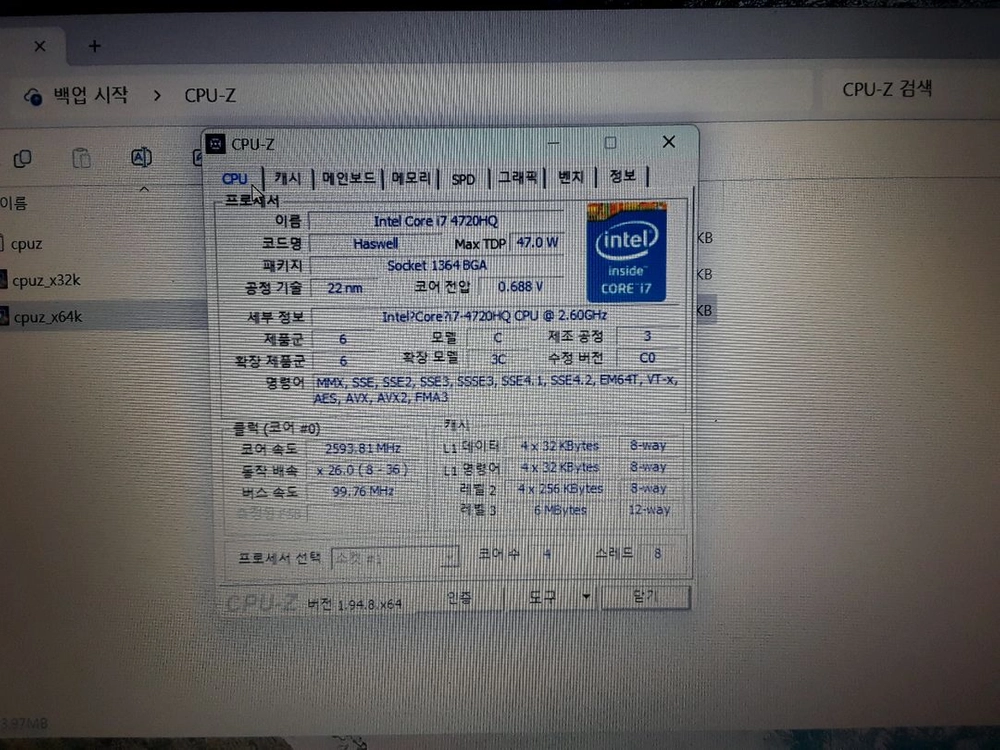Close the CPU-Z window
The height and width of the screenshot is (750, 1000).
click(668, 142)
